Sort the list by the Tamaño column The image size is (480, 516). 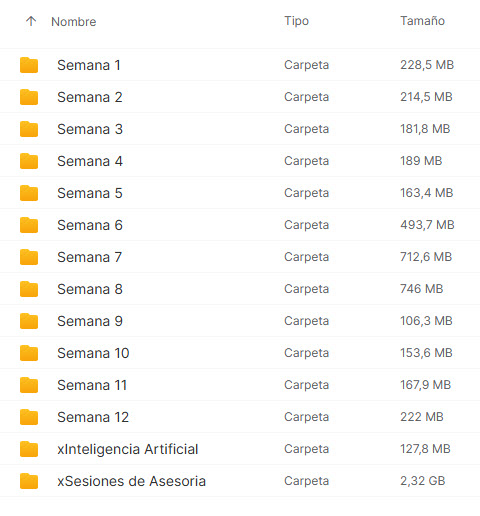click(422, 21)
